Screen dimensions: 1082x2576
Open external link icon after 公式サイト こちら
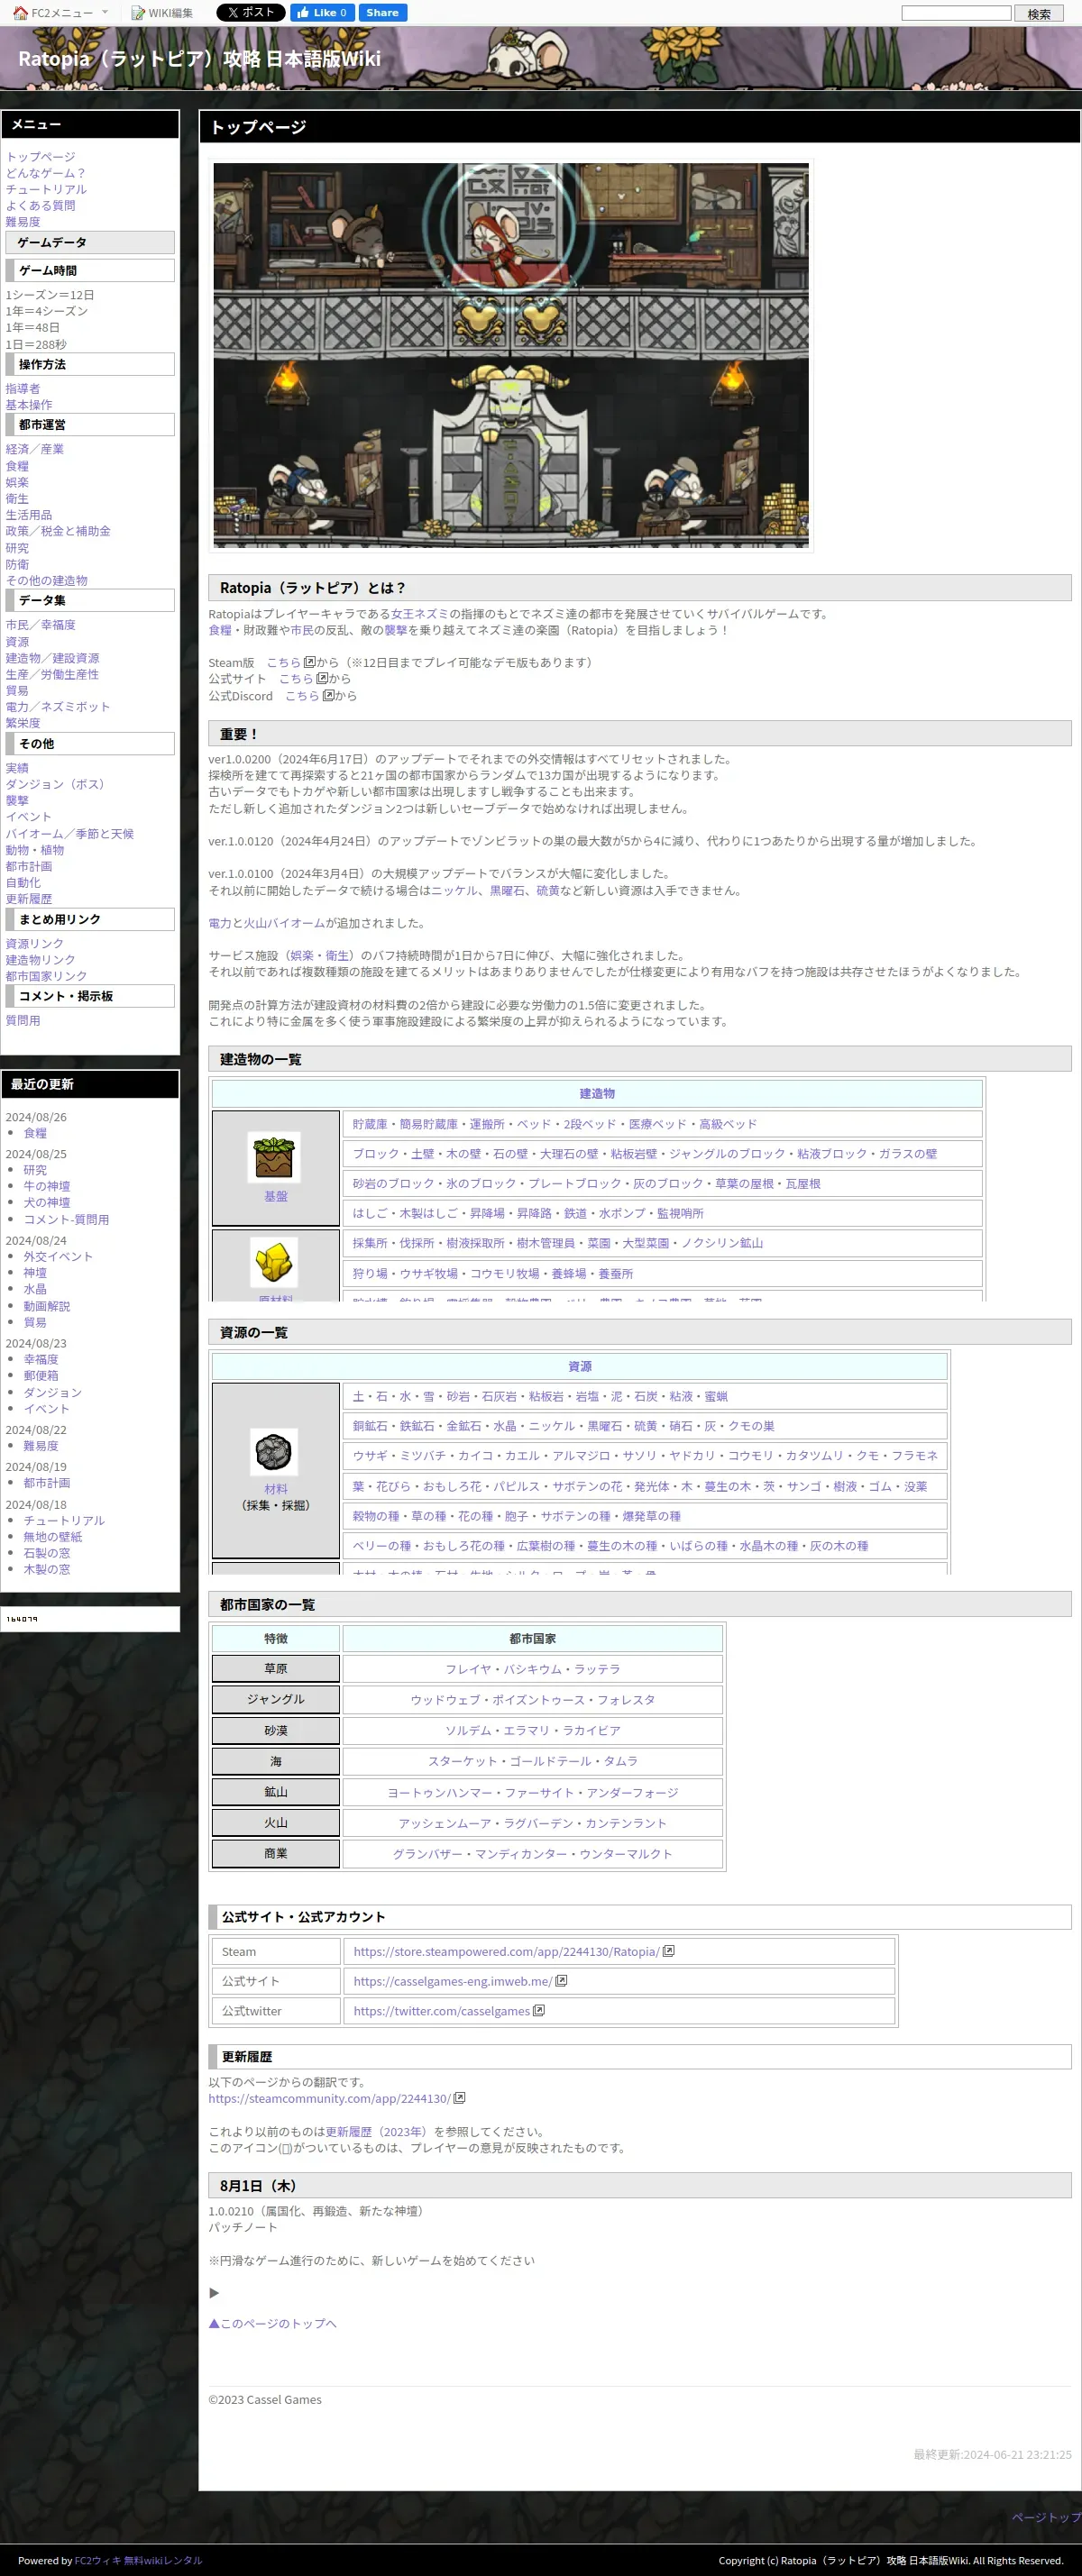322,678
